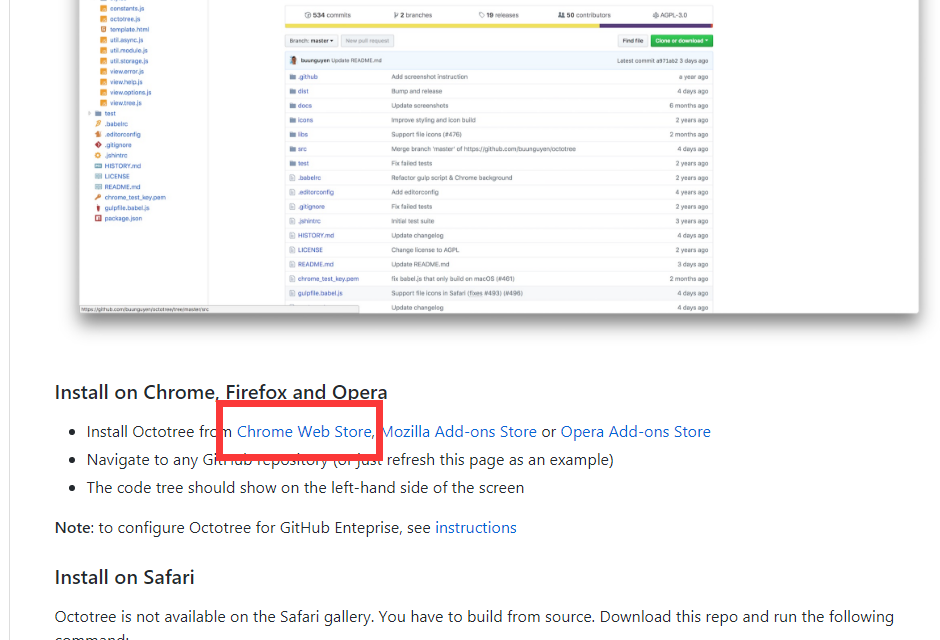Open the libs folder in file list
This screenshot has width=940, height=640.
click(303, 134)
